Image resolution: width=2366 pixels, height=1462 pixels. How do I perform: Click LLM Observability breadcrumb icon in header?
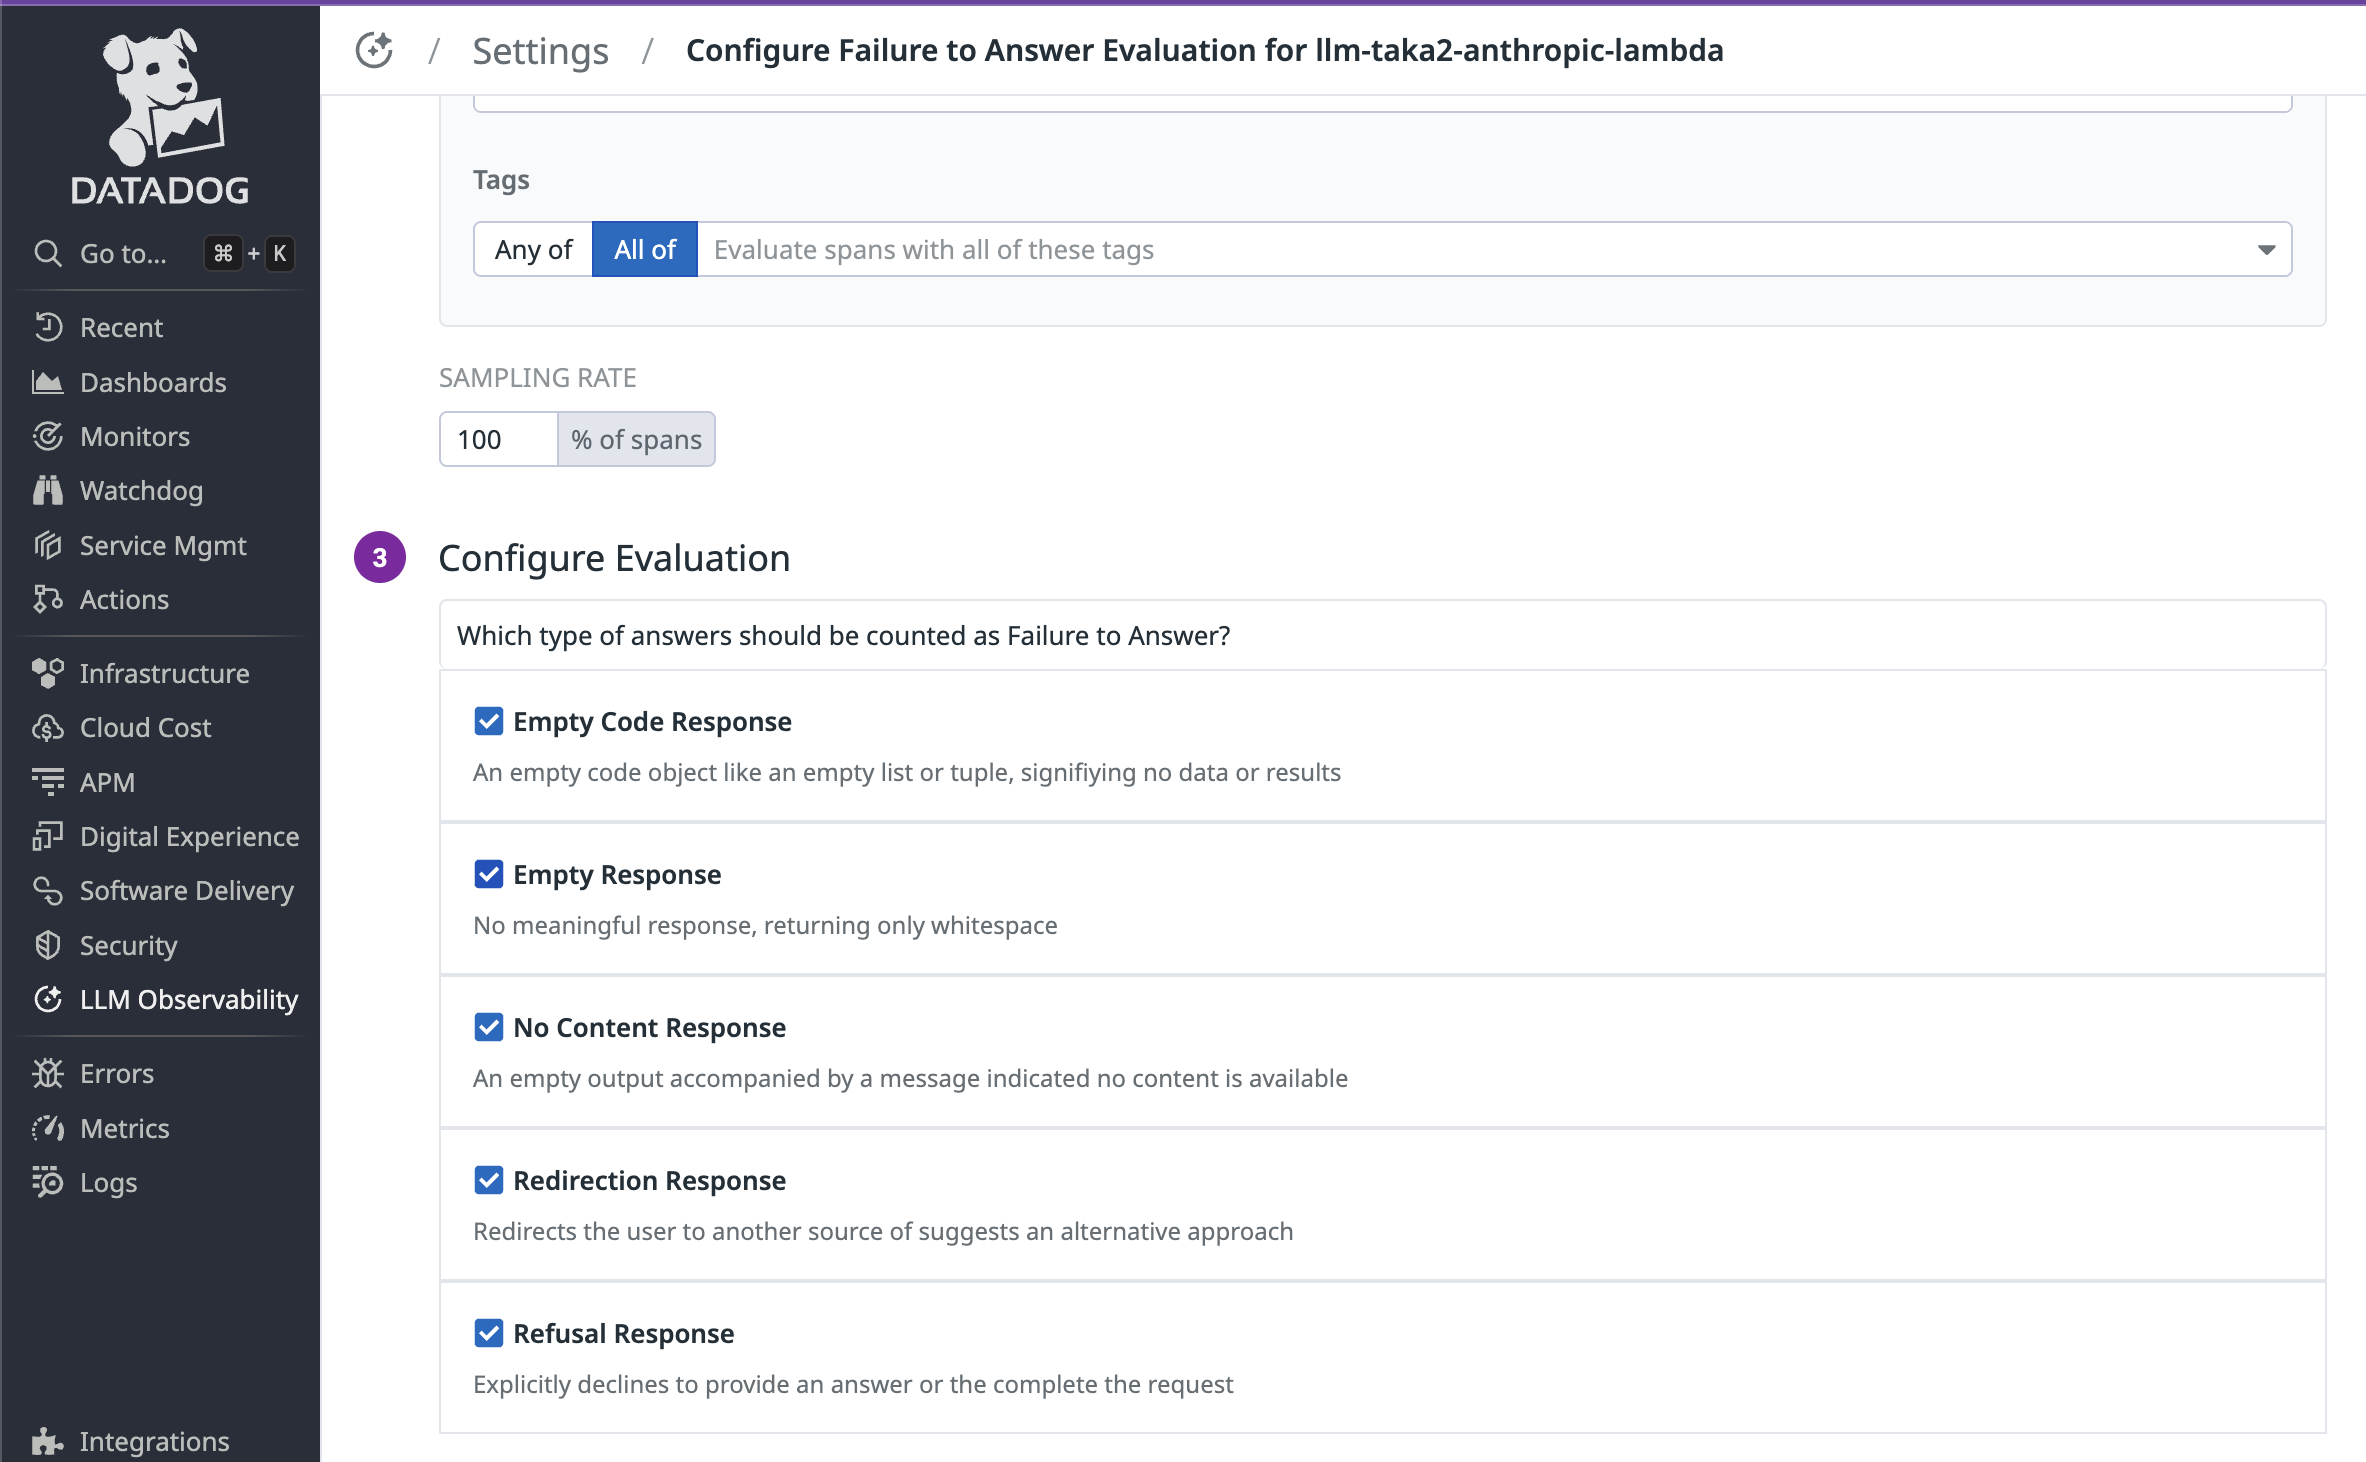pos(374,50)
